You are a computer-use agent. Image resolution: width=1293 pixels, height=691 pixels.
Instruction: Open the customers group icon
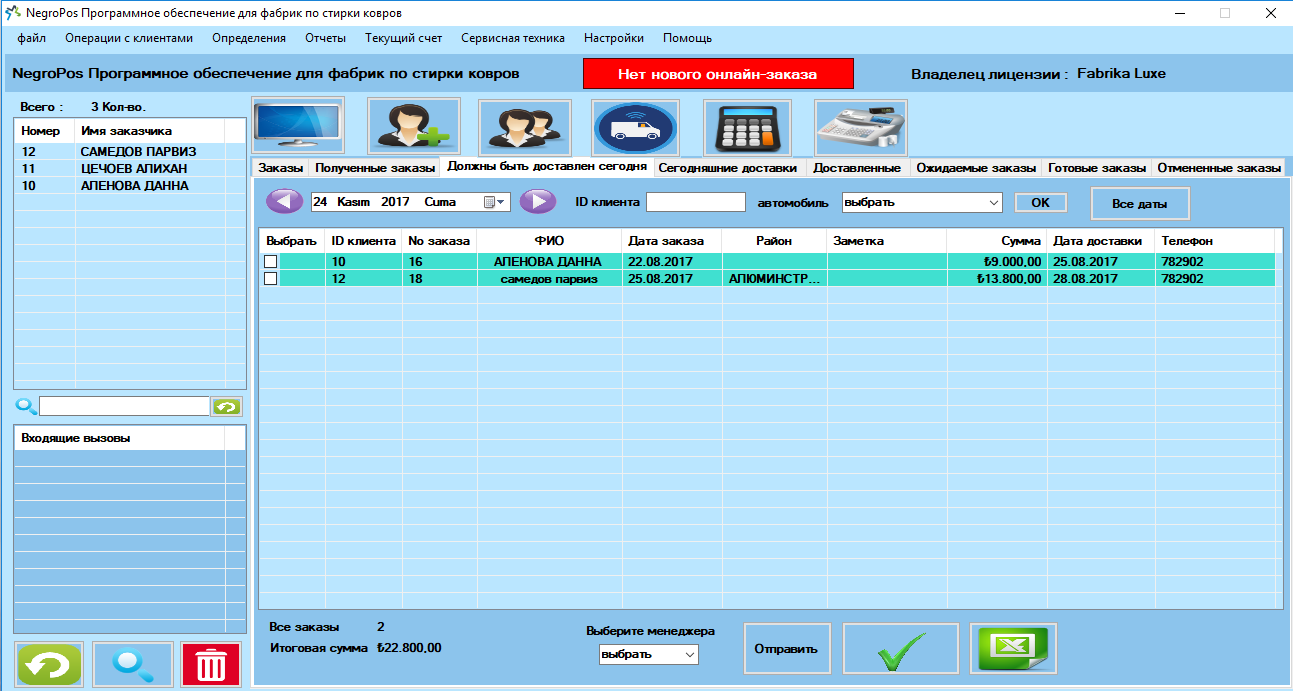tap(525, 127)
